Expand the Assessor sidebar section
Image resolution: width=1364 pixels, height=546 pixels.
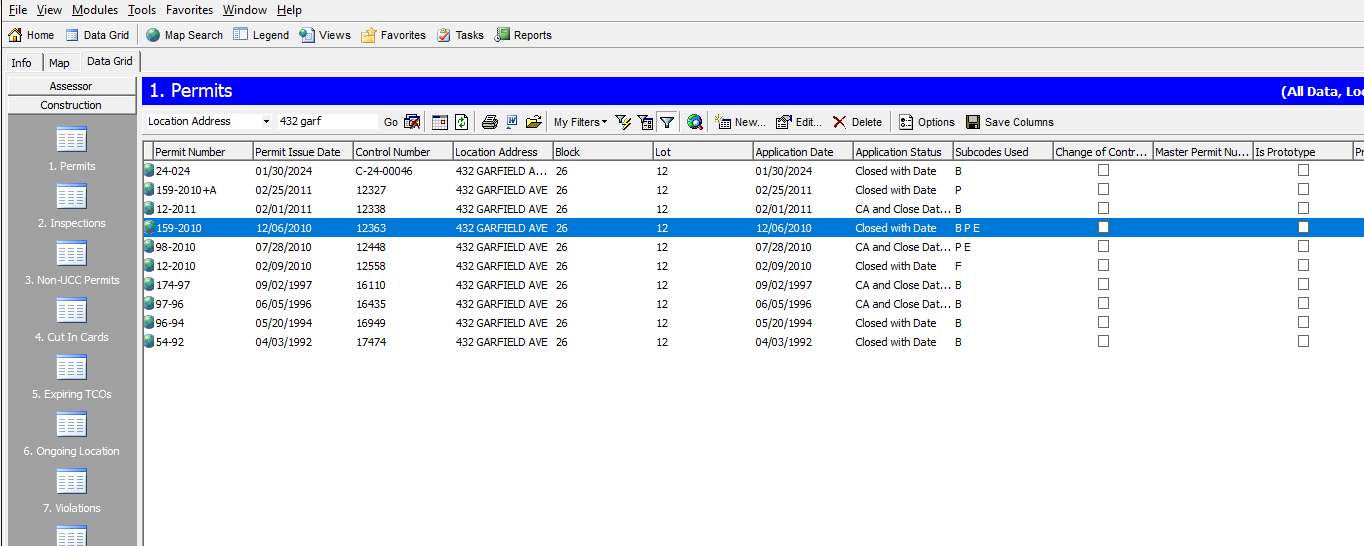71,86
